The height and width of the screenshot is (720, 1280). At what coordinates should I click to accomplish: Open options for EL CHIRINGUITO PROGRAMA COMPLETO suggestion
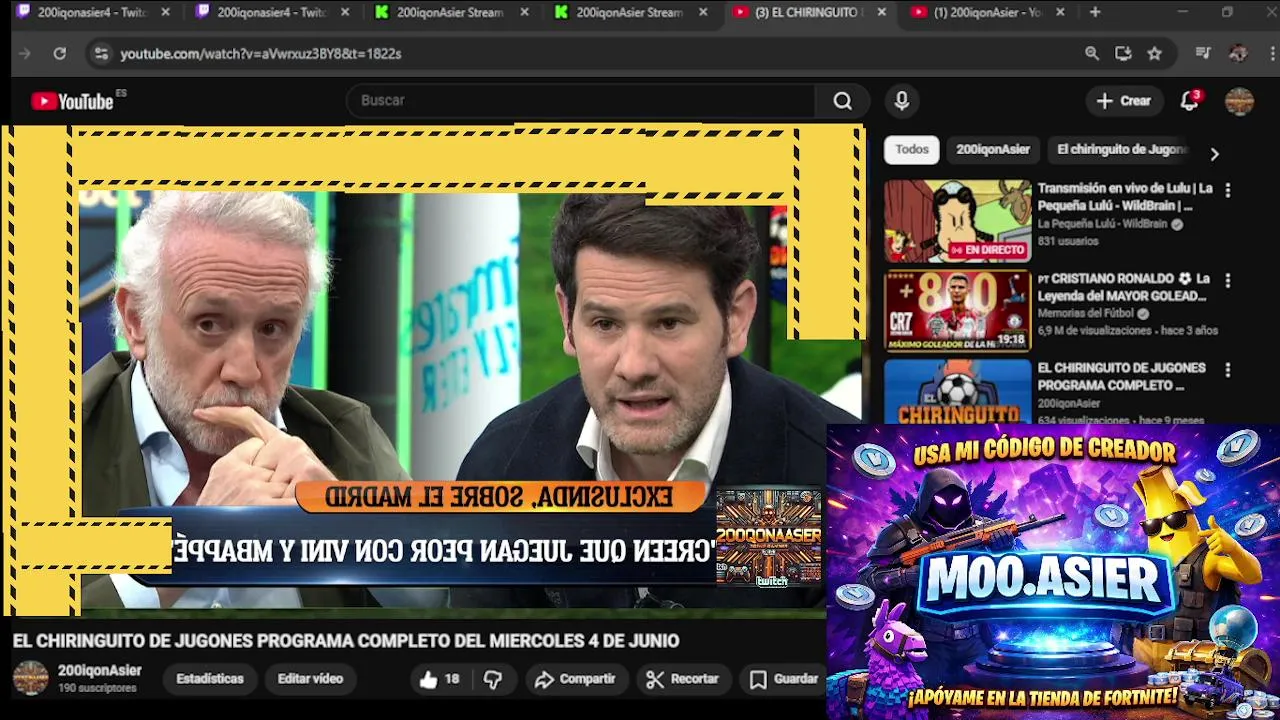coord(1228,370)
